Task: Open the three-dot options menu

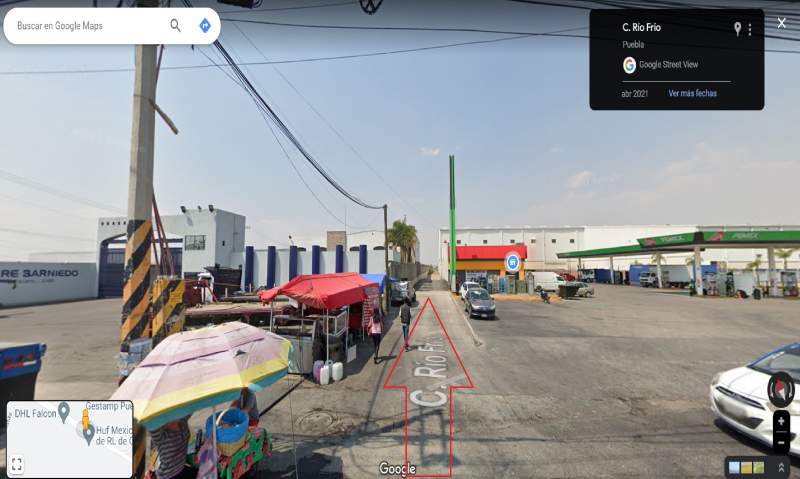Action: (x=749, y=30)
